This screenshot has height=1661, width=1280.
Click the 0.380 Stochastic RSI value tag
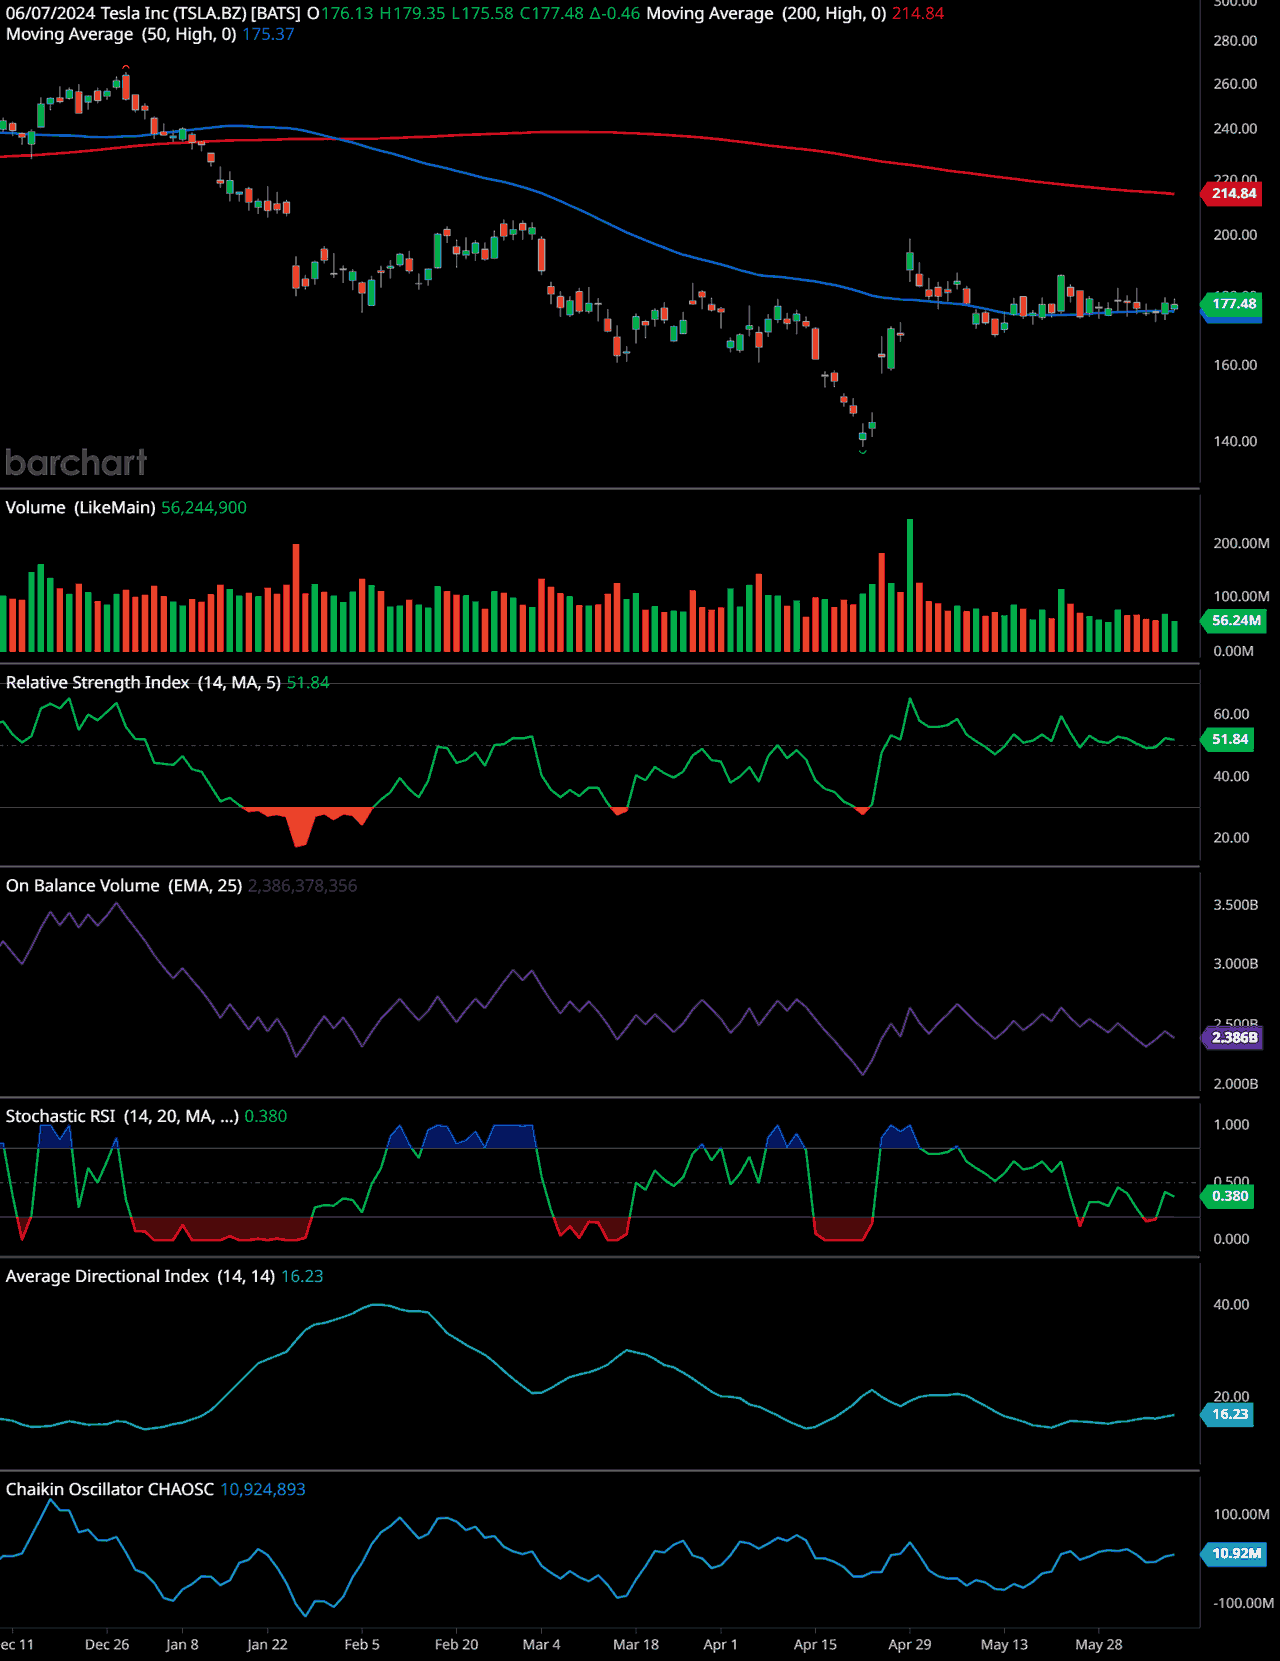pyautogui.click(x=1229, y=1196)
